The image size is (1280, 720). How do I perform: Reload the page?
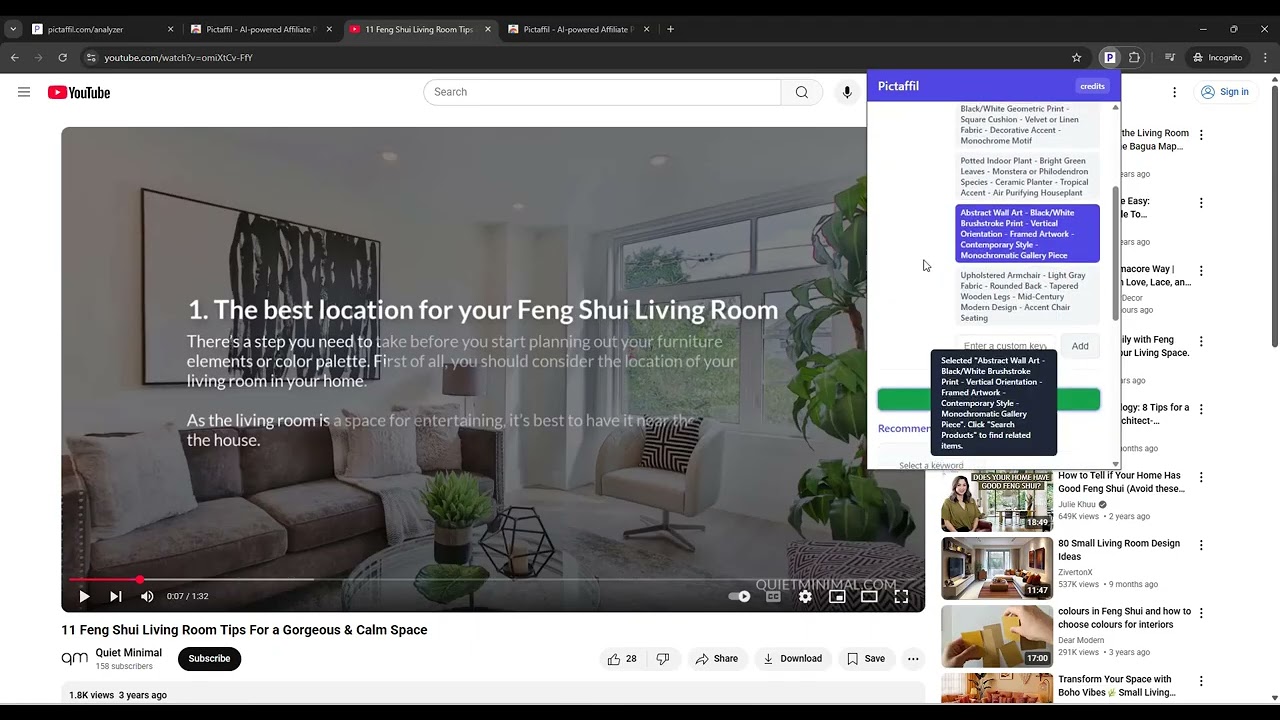tap(62, 58)
